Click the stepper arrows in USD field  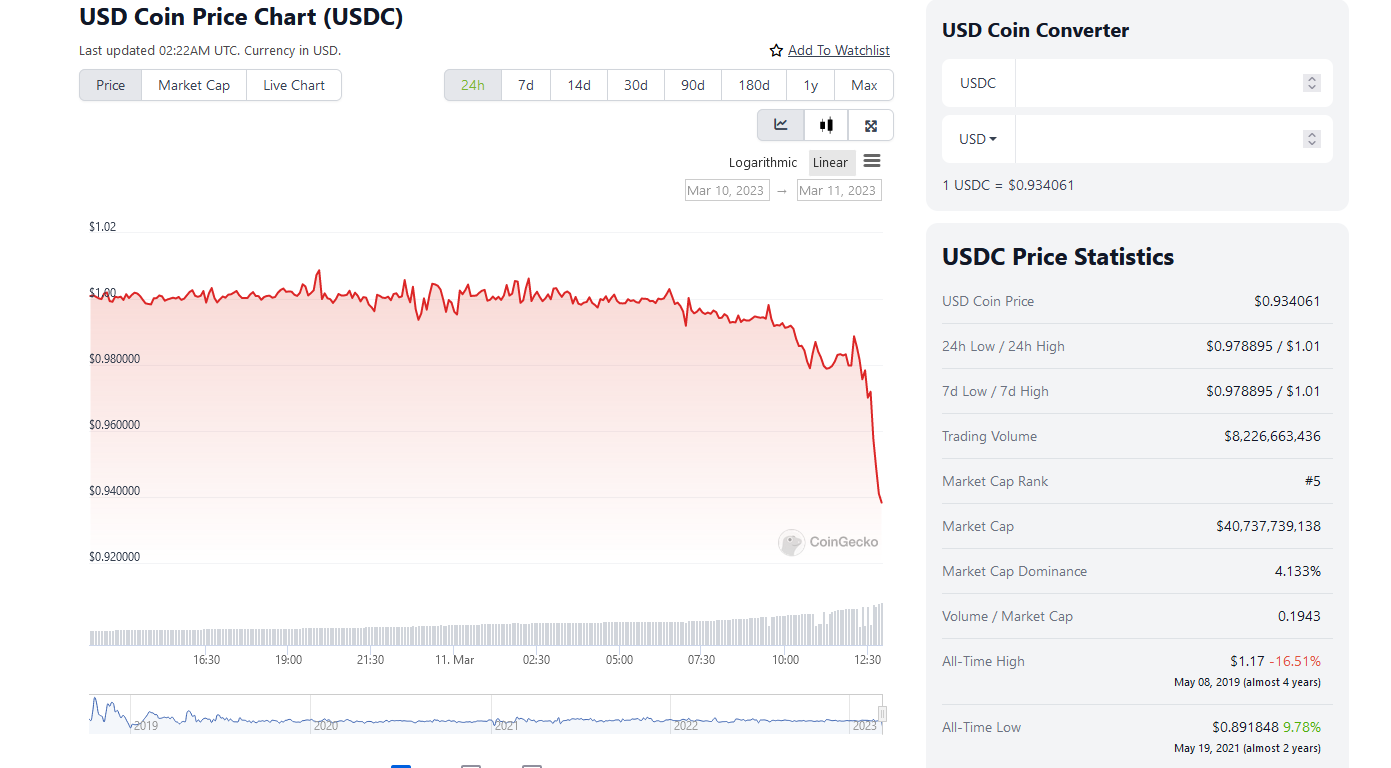coord(1312,139)
